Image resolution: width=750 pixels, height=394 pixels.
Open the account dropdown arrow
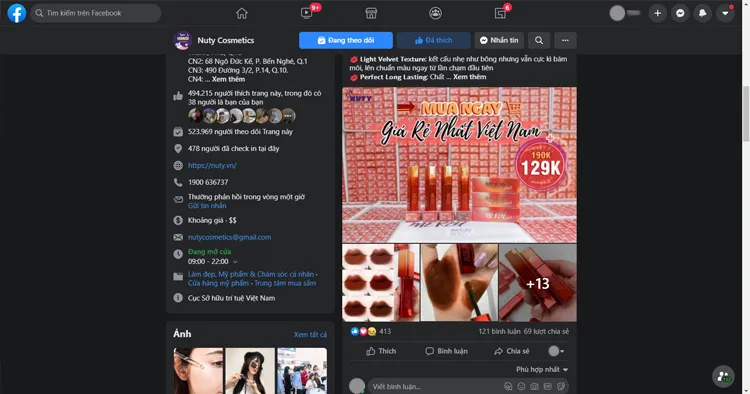click(725, 13)
